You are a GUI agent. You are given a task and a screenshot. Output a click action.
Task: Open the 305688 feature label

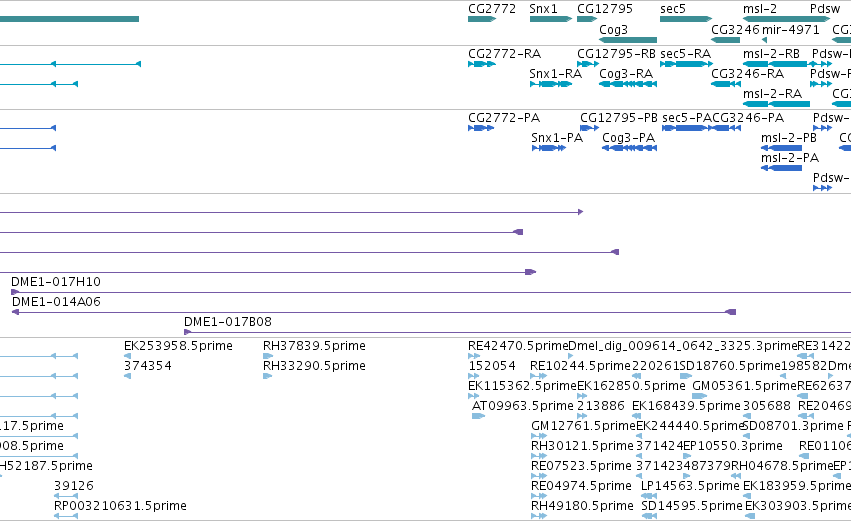click(x=767, y=406)
